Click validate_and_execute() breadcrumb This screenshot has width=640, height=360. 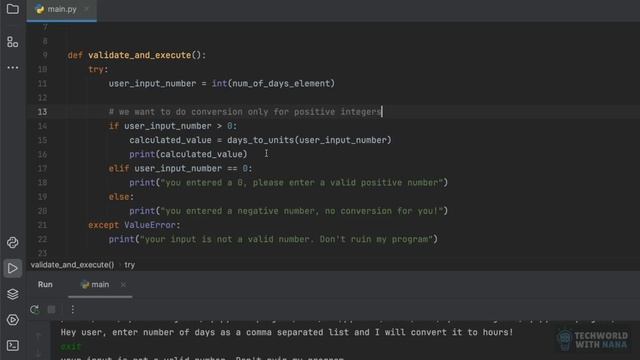(x=72, y=265)
